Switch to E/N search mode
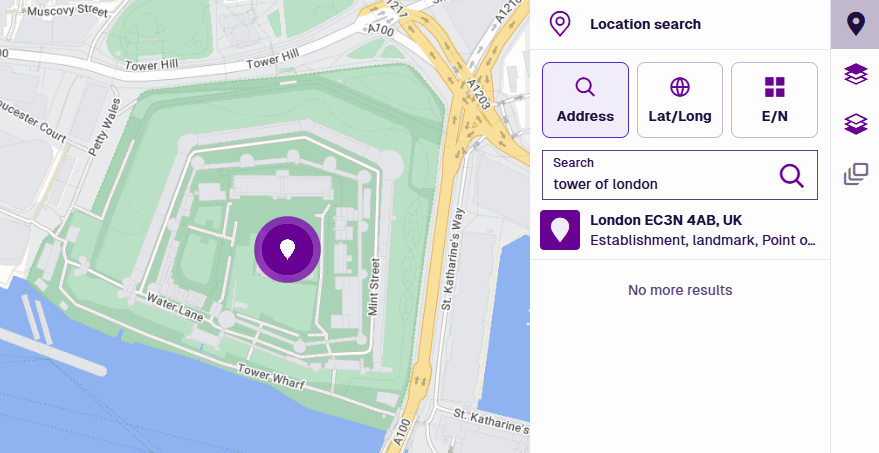879x453 pixels. click(x=774, y=100)
